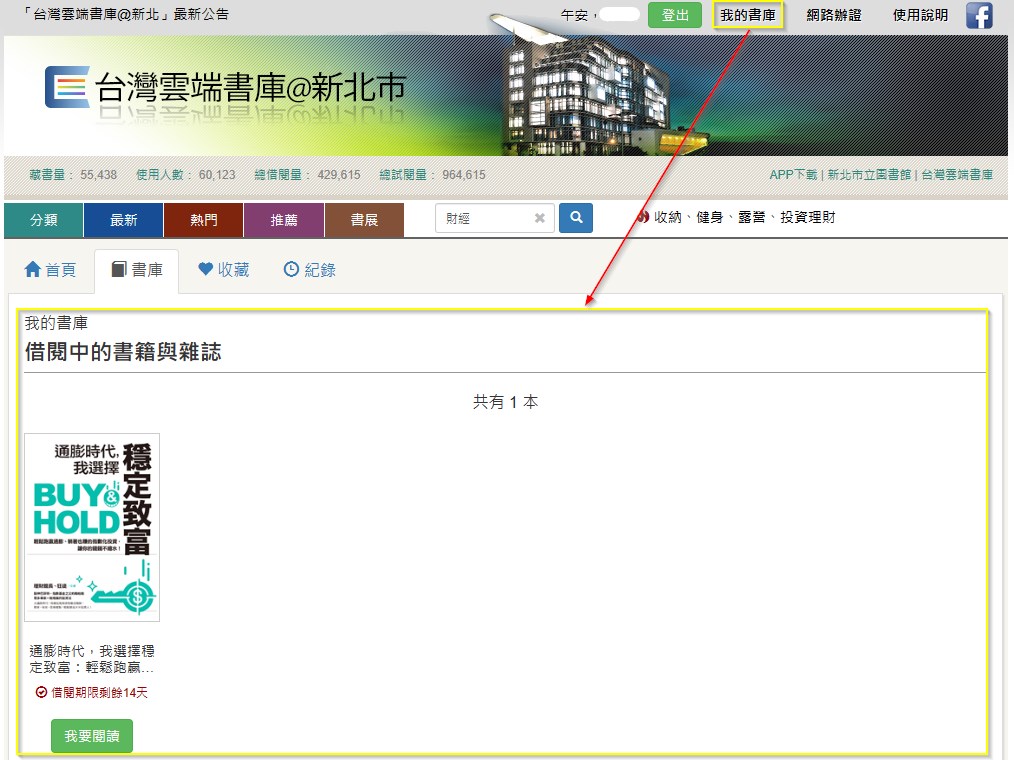The image size is (1014, 760).
Task: Click 總借閱量 429,615 statistic
Action: click(307, 175)
